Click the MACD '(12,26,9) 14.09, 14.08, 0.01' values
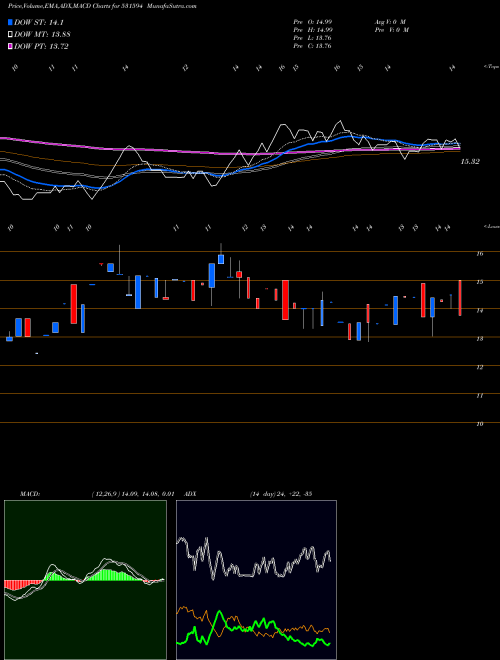Viewport: 500px width, 660px height. [x=133, y=494]
